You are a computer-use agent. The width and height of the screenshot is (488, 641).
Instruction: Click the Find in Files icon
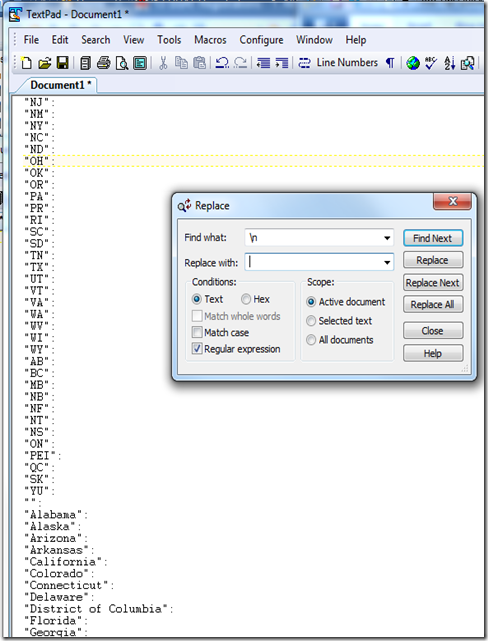pos(467,63)
